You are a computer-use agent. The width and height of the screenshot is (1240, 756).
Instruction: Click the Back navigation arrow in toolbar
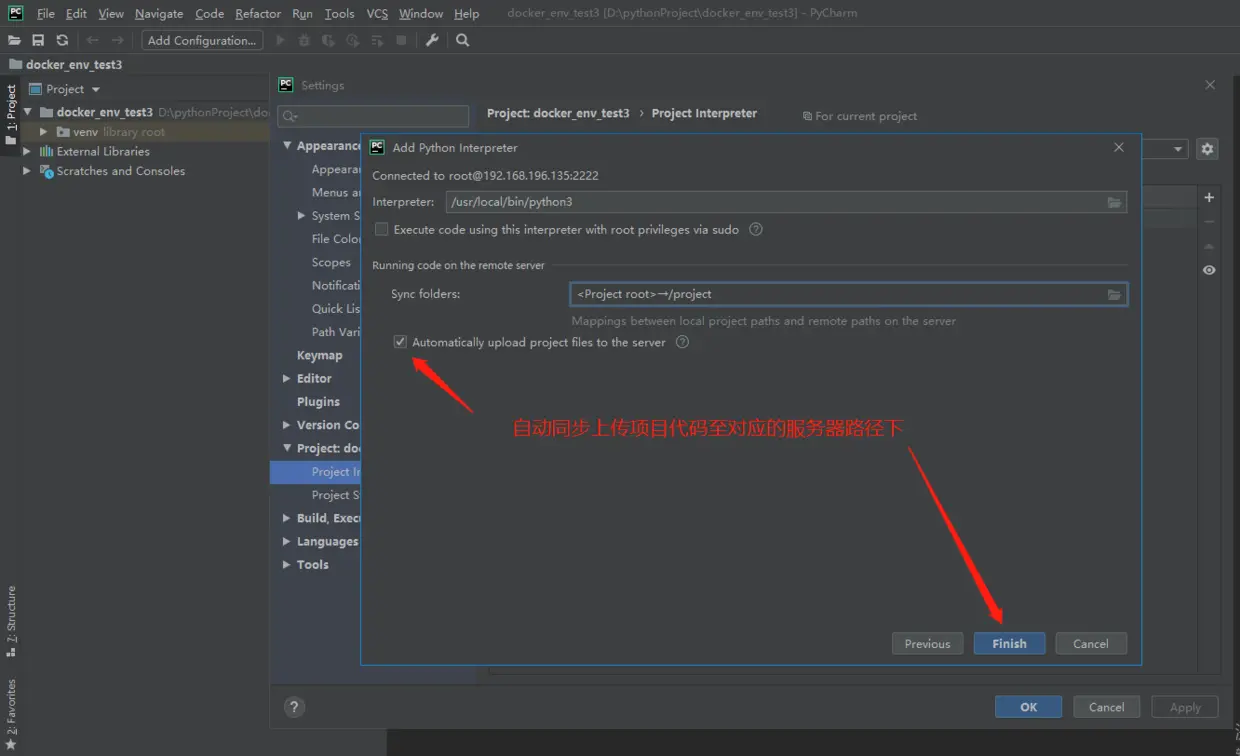[92, 40]
